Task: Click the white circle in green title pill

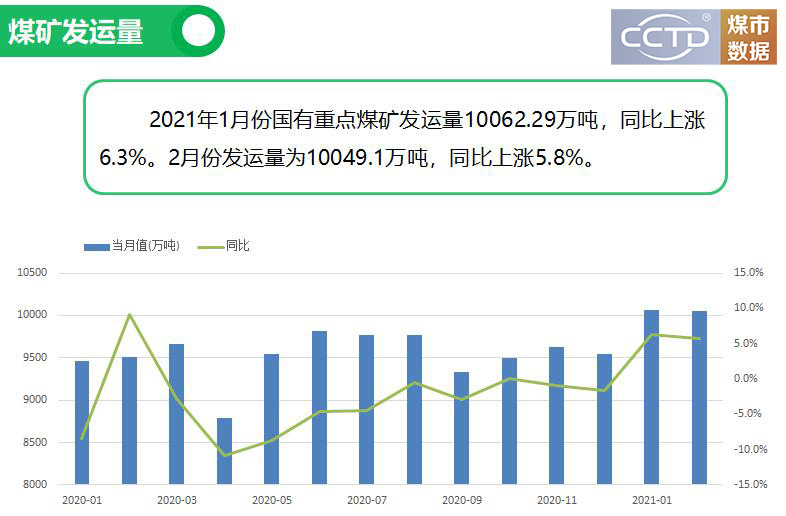Action: click(199, 31)
